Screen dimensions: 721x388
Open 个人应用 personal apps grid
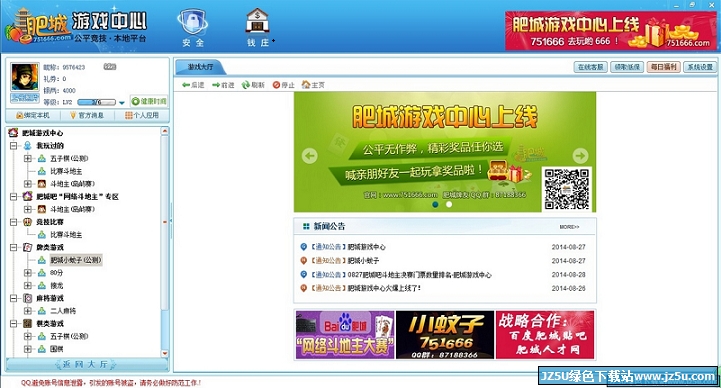(142, 115)
